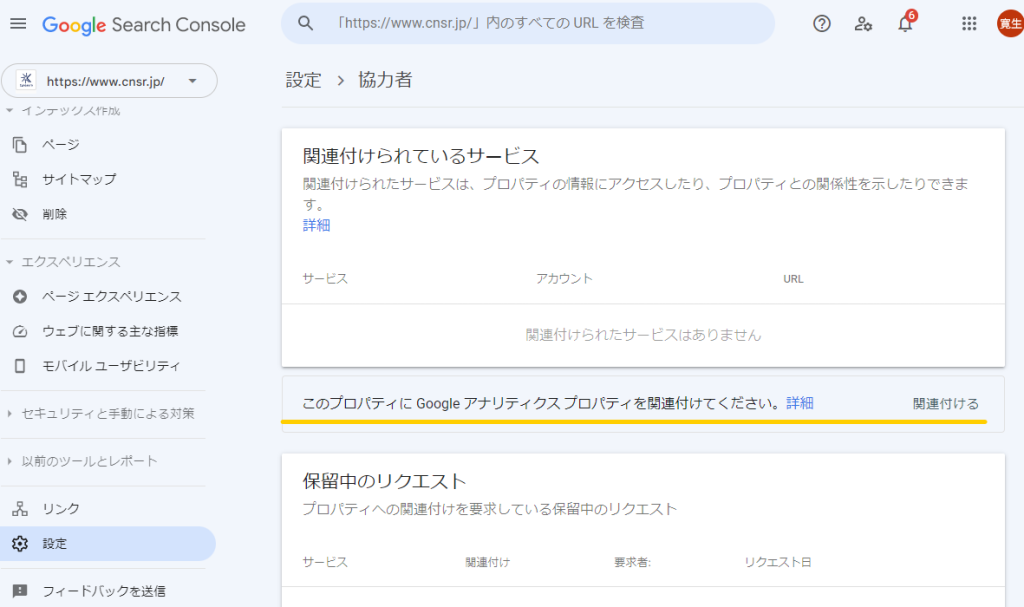Click the リクエスト日 column header
The height and width of the screenshot is (607, 1024).
(778, 563)
